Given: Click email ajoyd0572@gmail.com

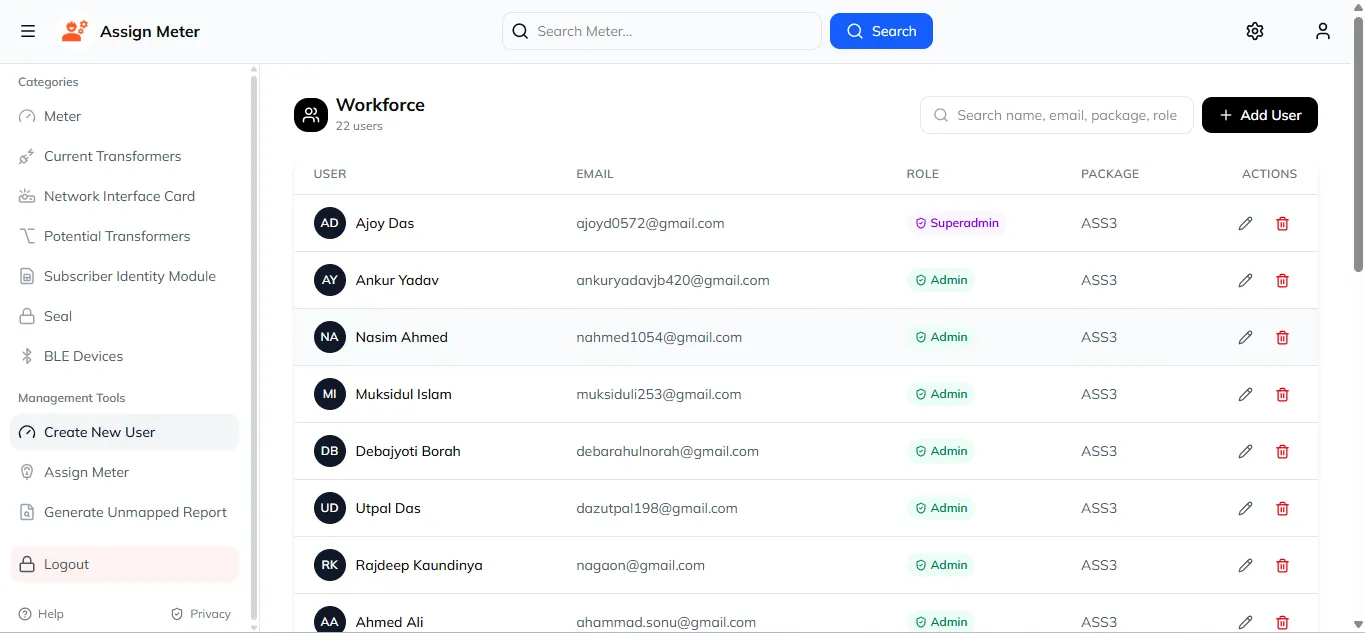Looking at the screenshot, I should click(650, 223).
